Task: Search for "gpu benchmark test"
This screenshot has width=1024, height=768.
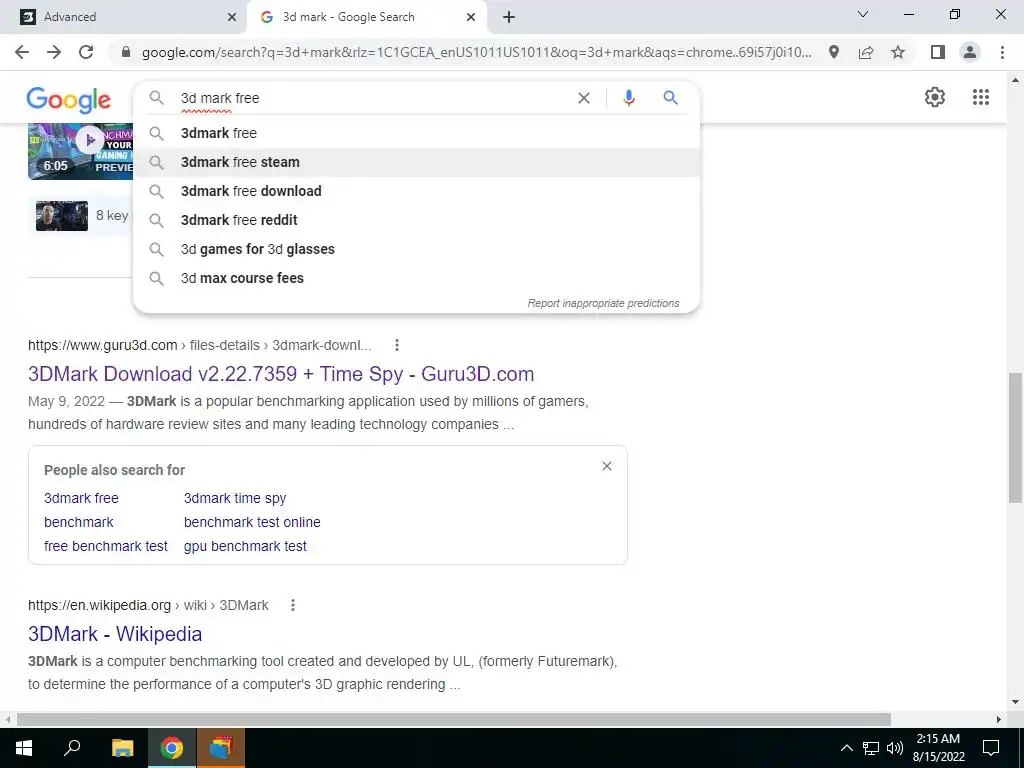Action: click(245, 547)
